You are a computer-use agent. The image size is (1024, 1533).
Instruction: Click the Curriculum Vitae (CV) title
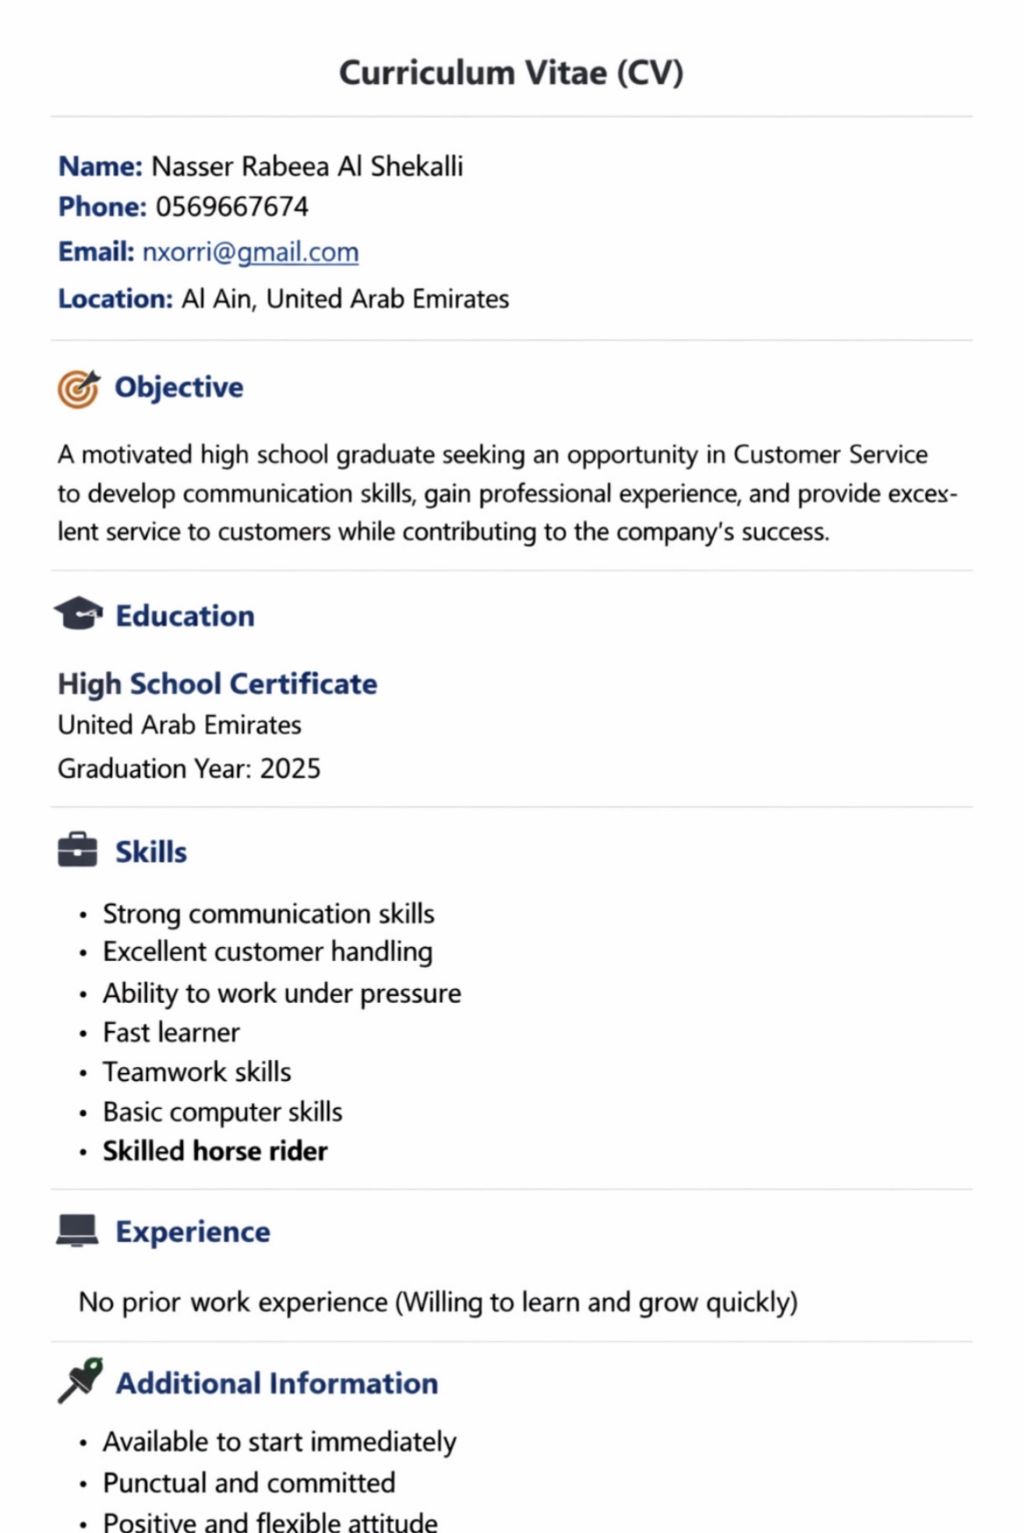click(511, 73)
